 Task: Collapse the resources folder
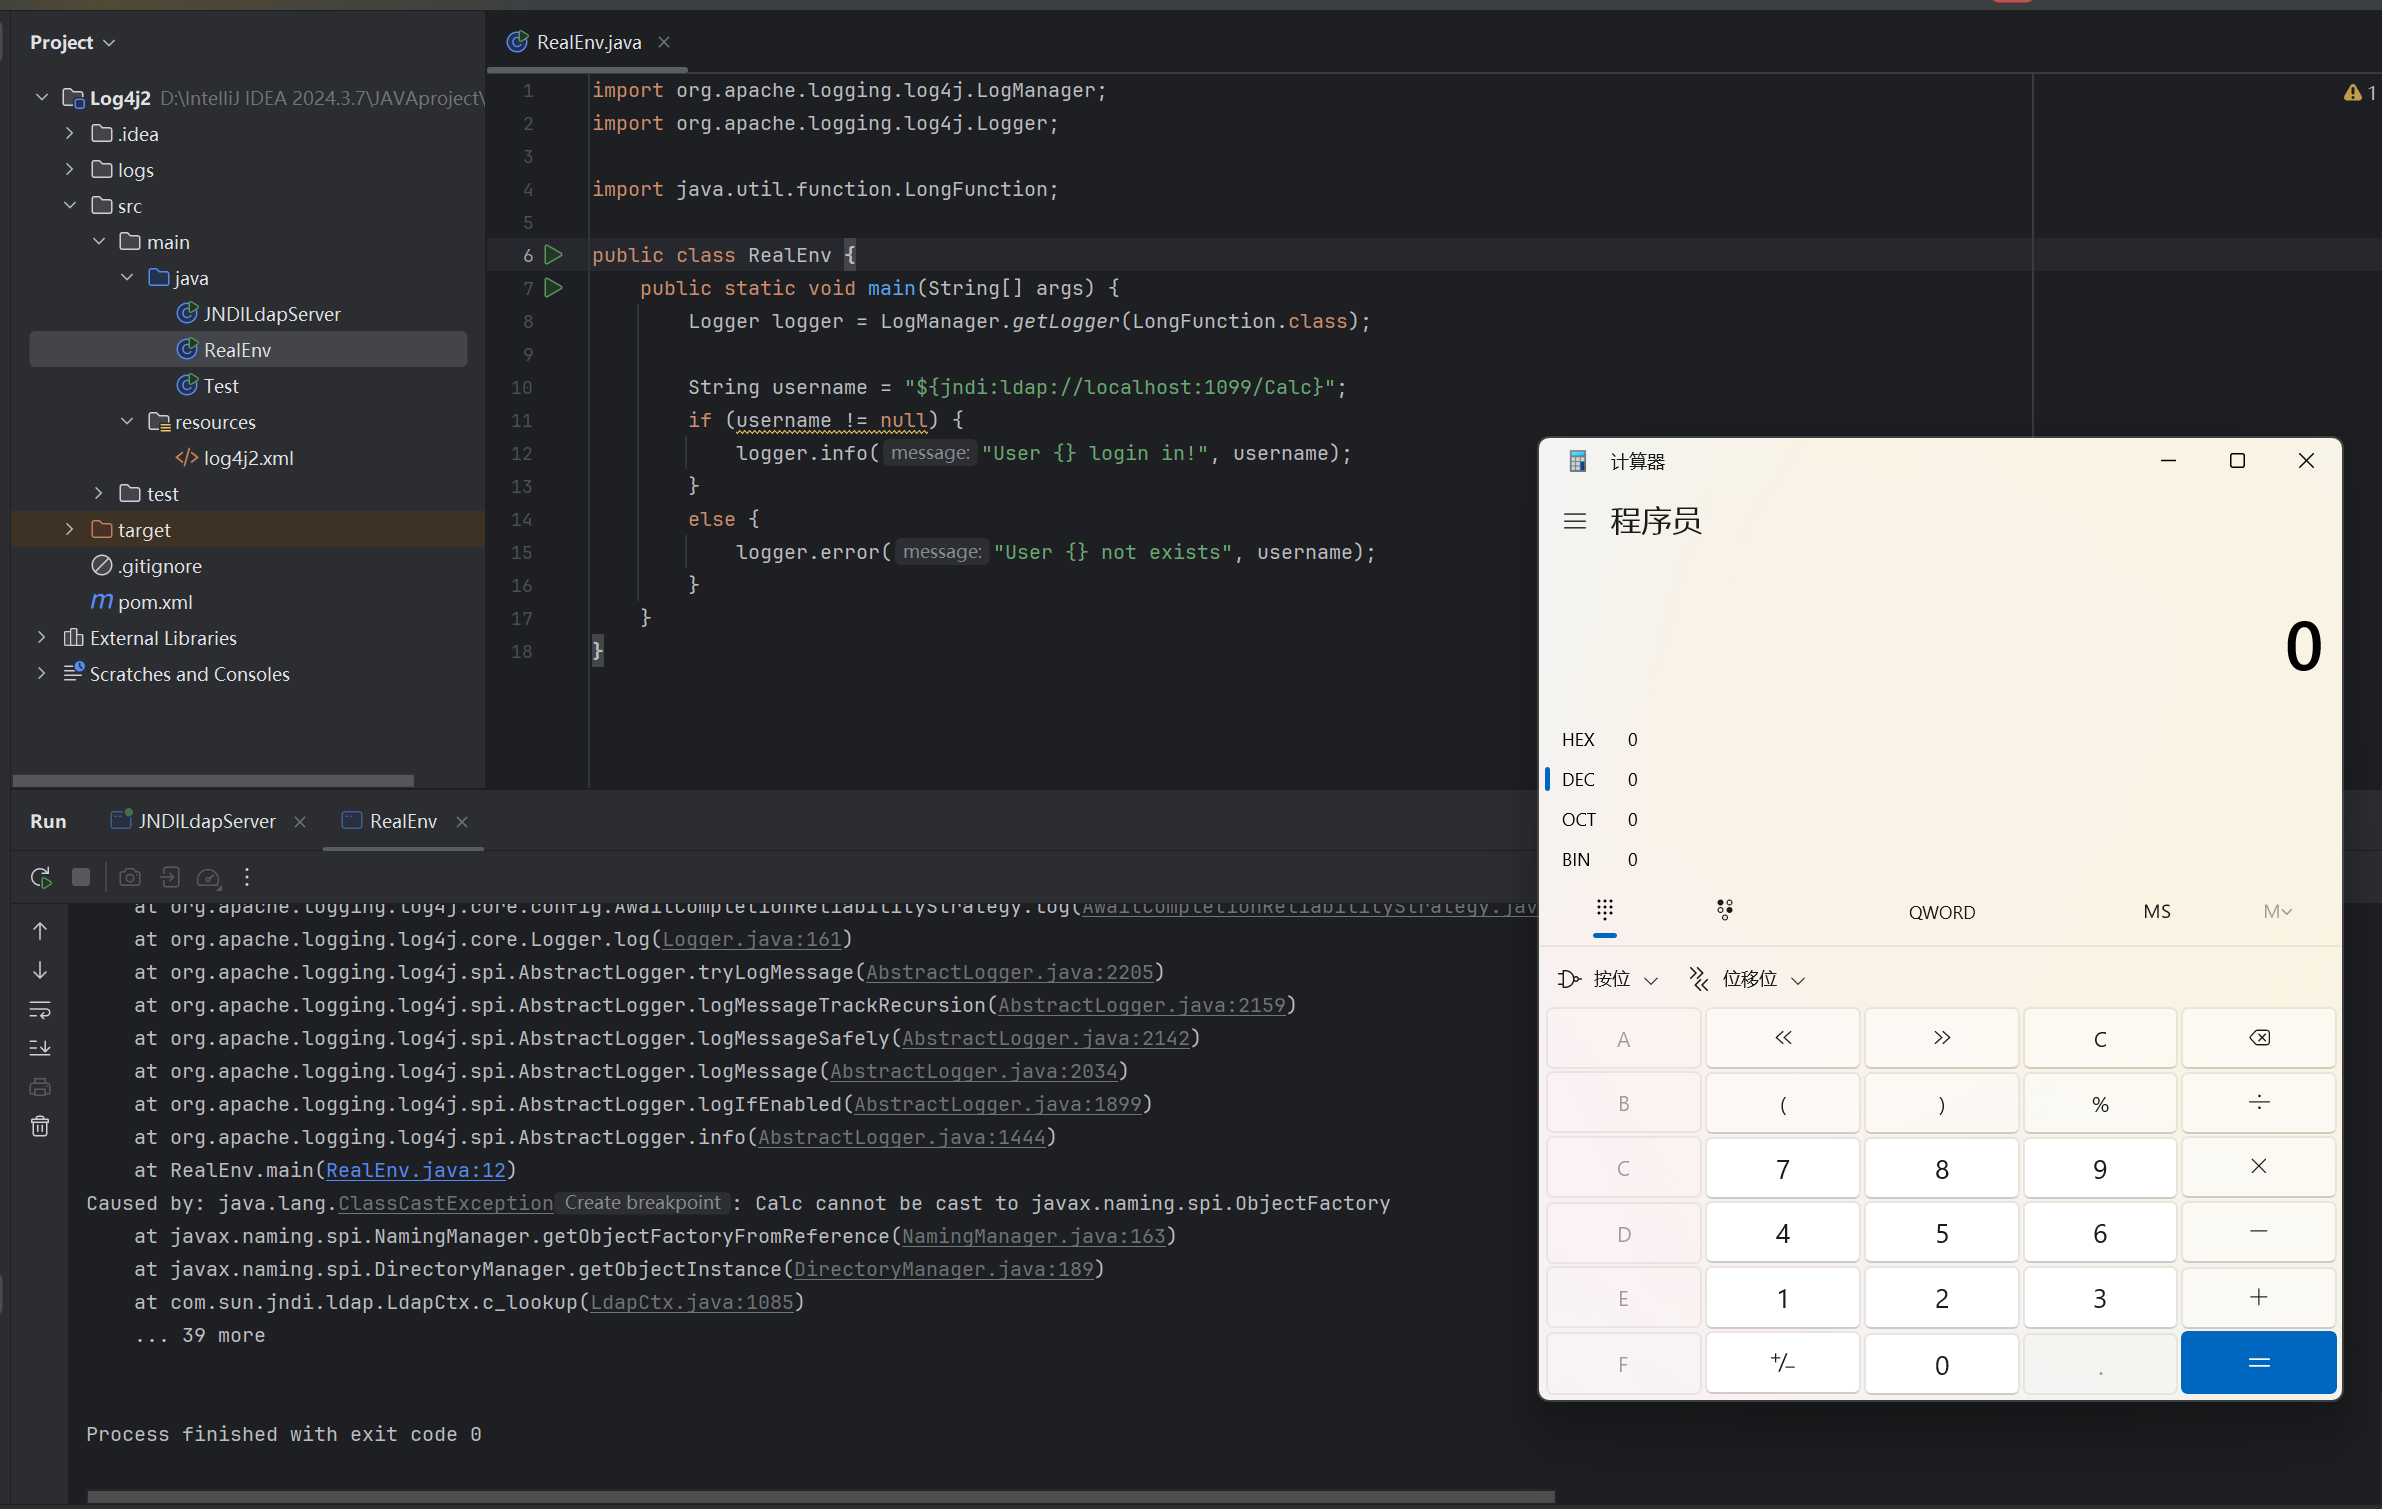point(126,421)
